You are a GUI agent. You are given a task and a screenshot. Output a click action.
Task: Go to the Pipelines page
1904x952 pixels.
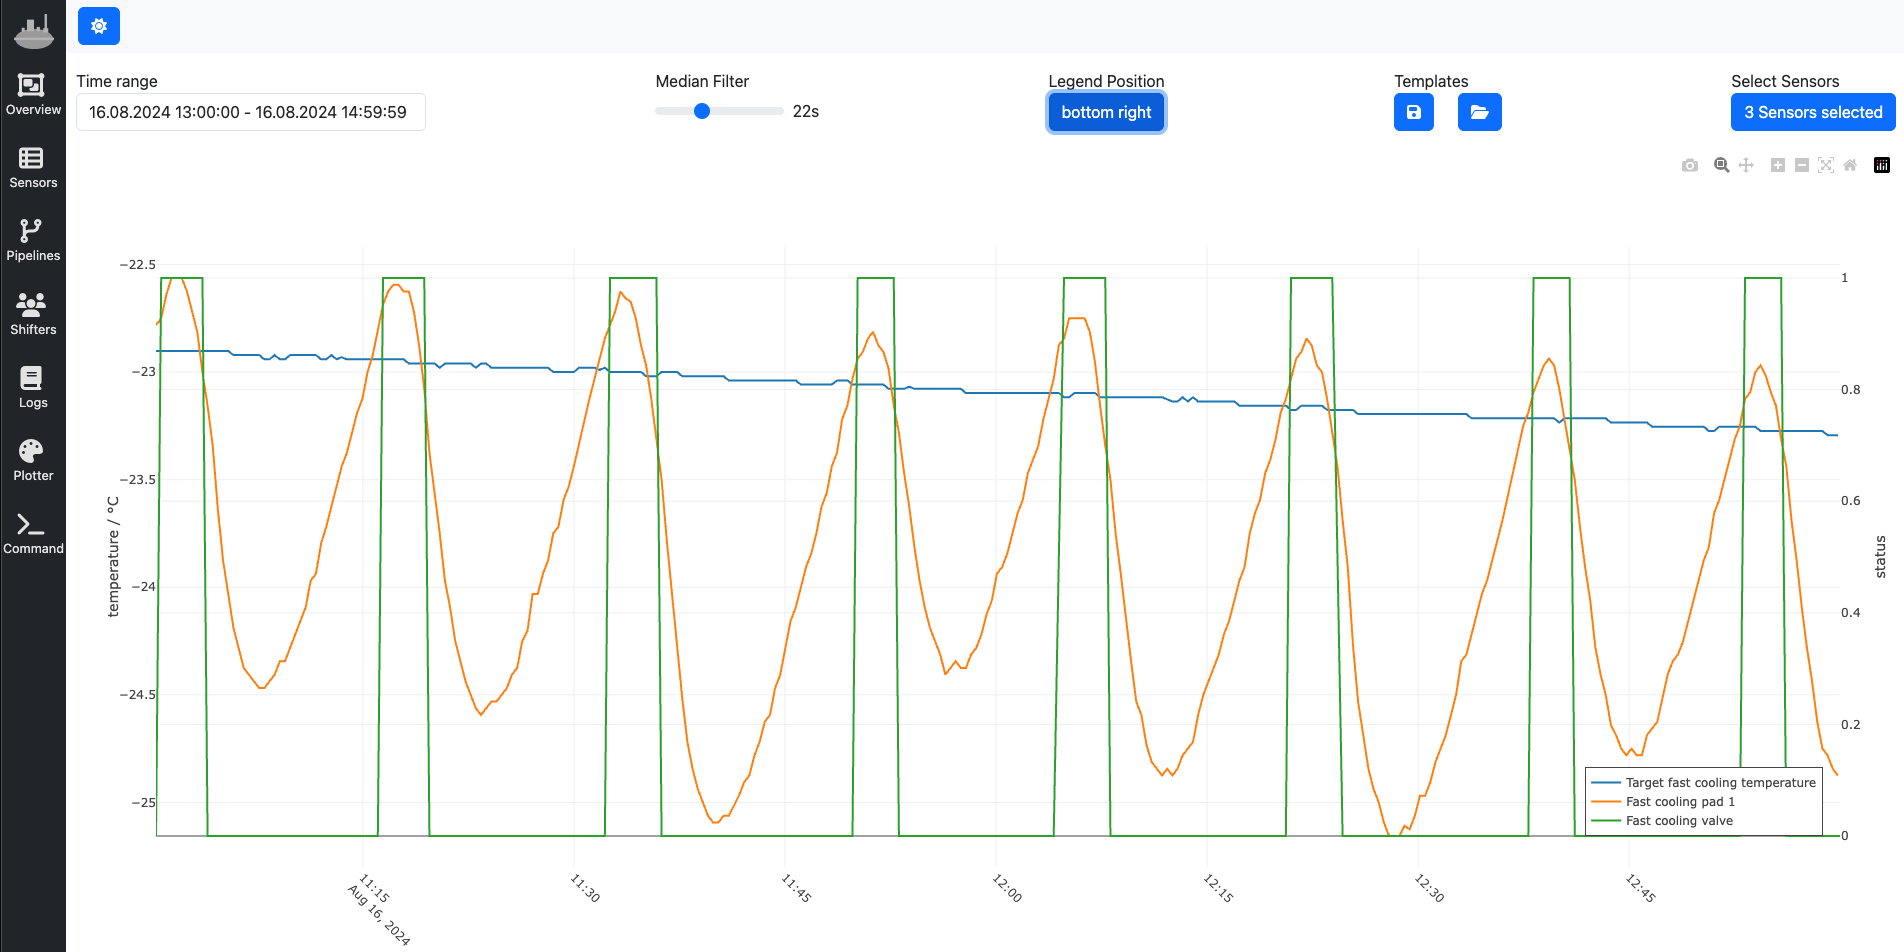click(x=33, y=241)
